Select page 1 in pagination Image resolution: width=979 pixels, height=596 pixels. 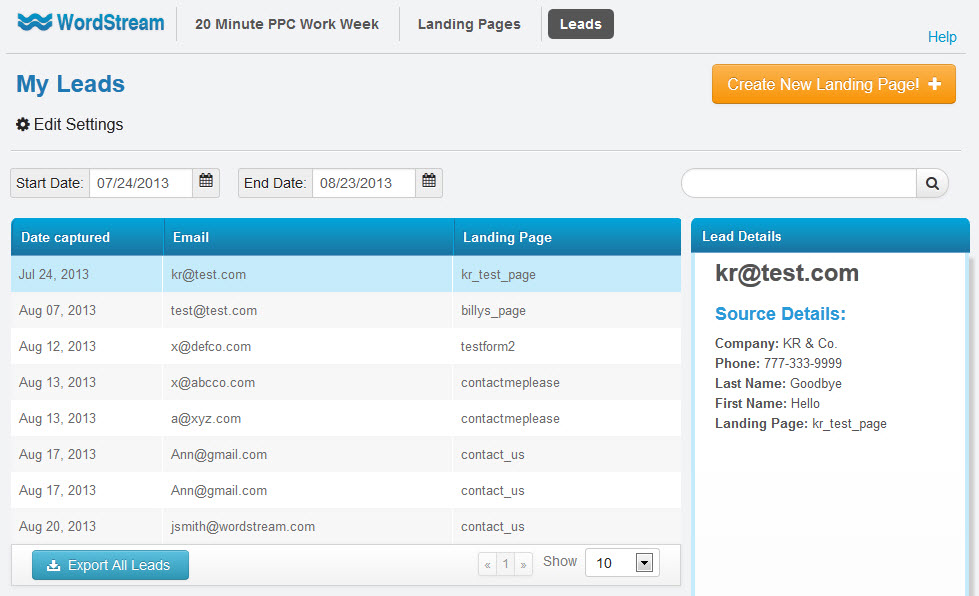[506, 564]
